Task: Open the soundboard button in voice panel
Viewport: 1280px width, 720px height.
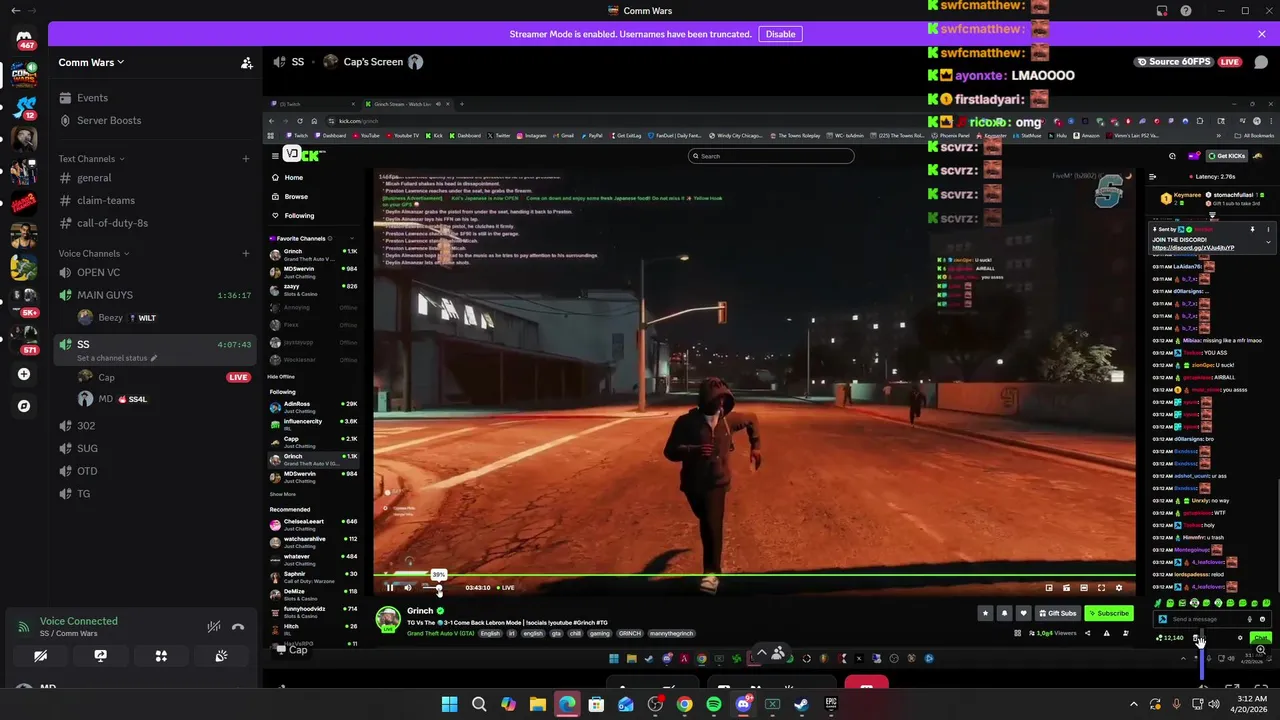Action: point(221,656)
